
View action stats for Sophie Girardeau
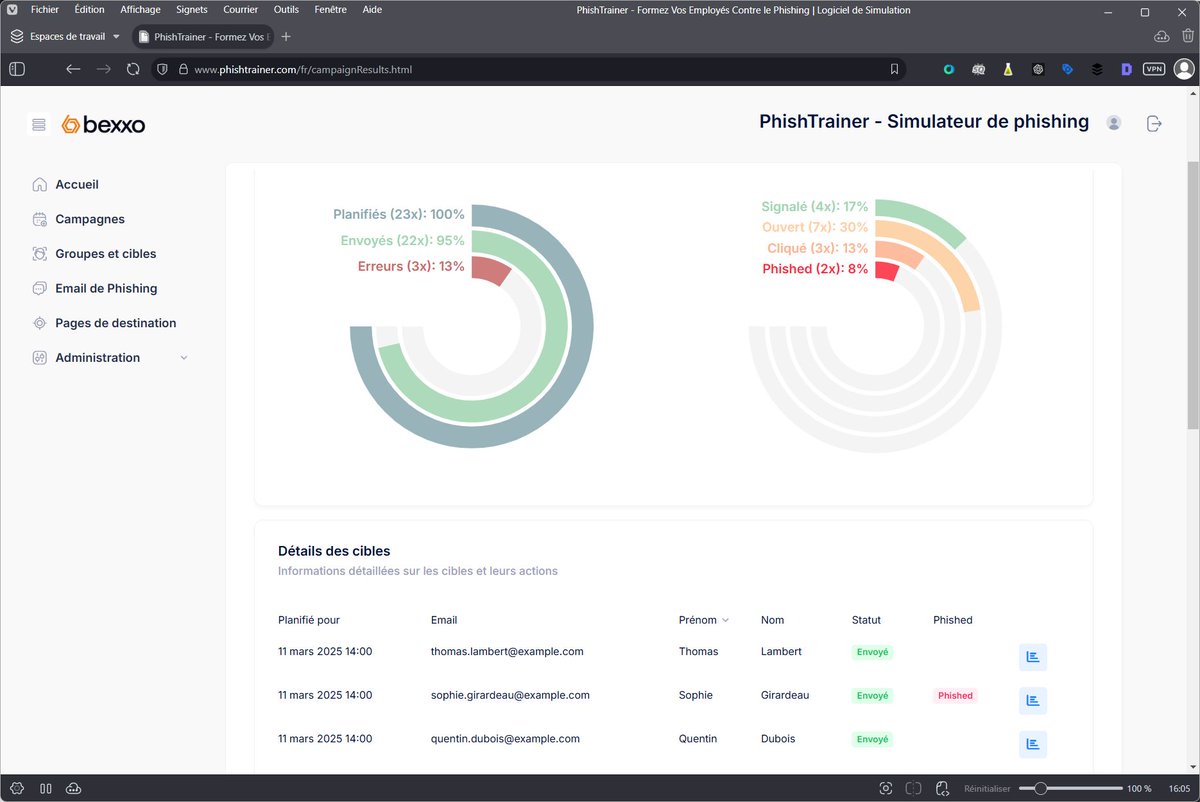[x=1033, y=701]
